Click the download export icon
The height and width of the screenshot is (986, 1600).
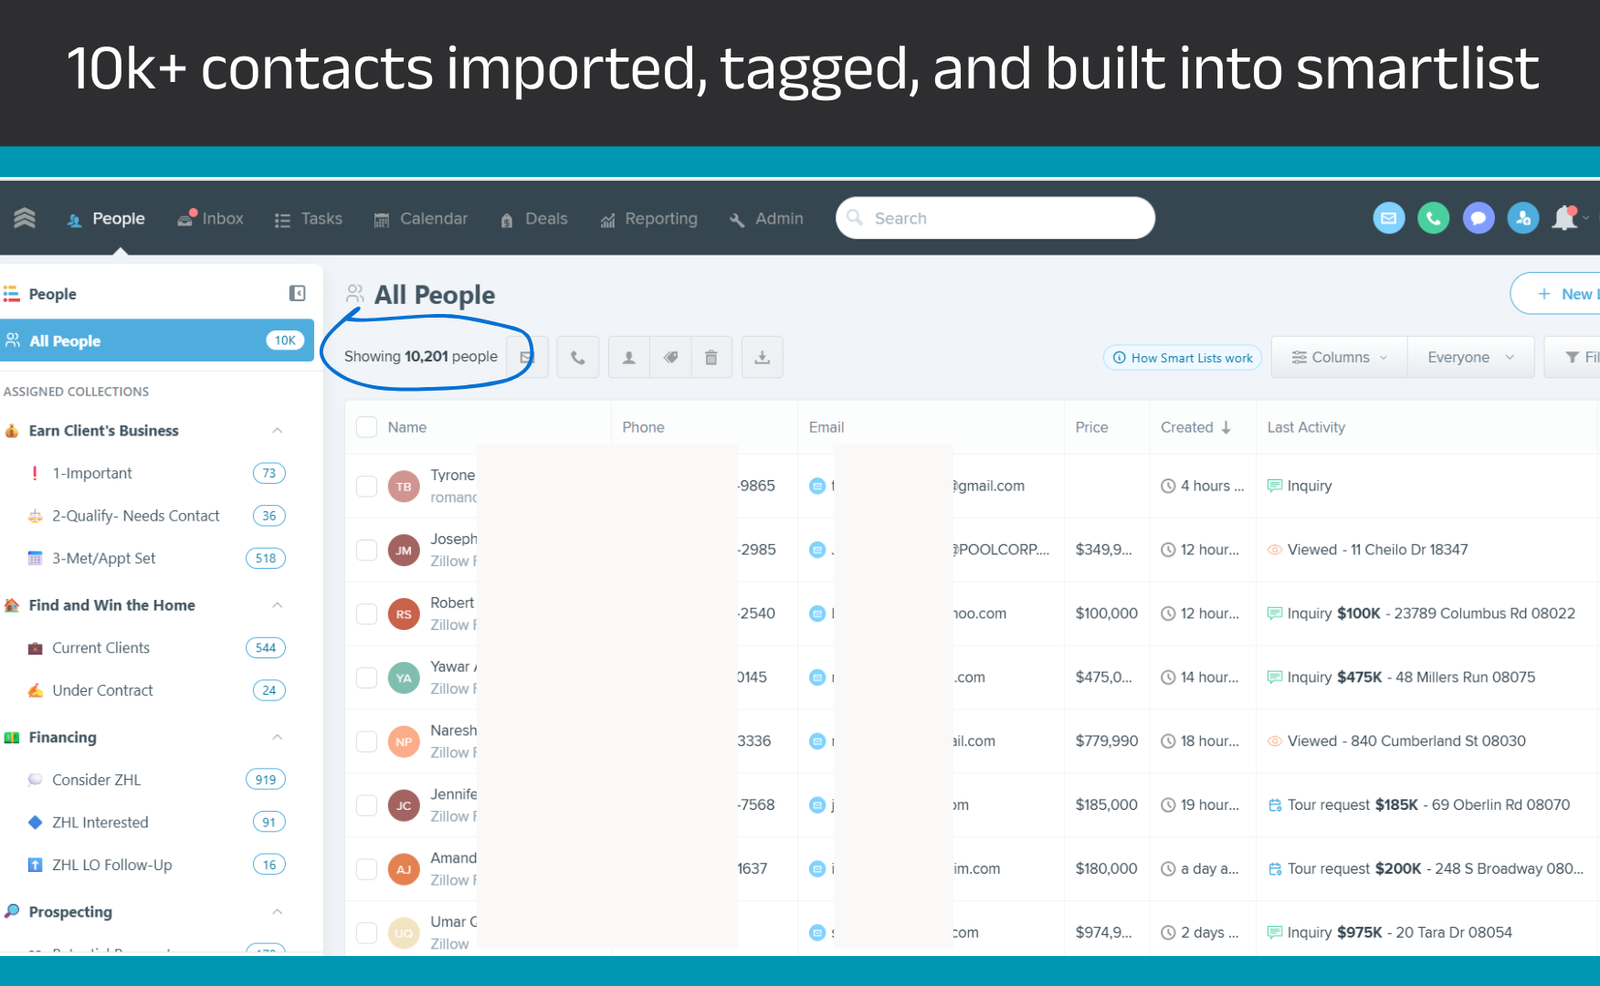[762, 358]
